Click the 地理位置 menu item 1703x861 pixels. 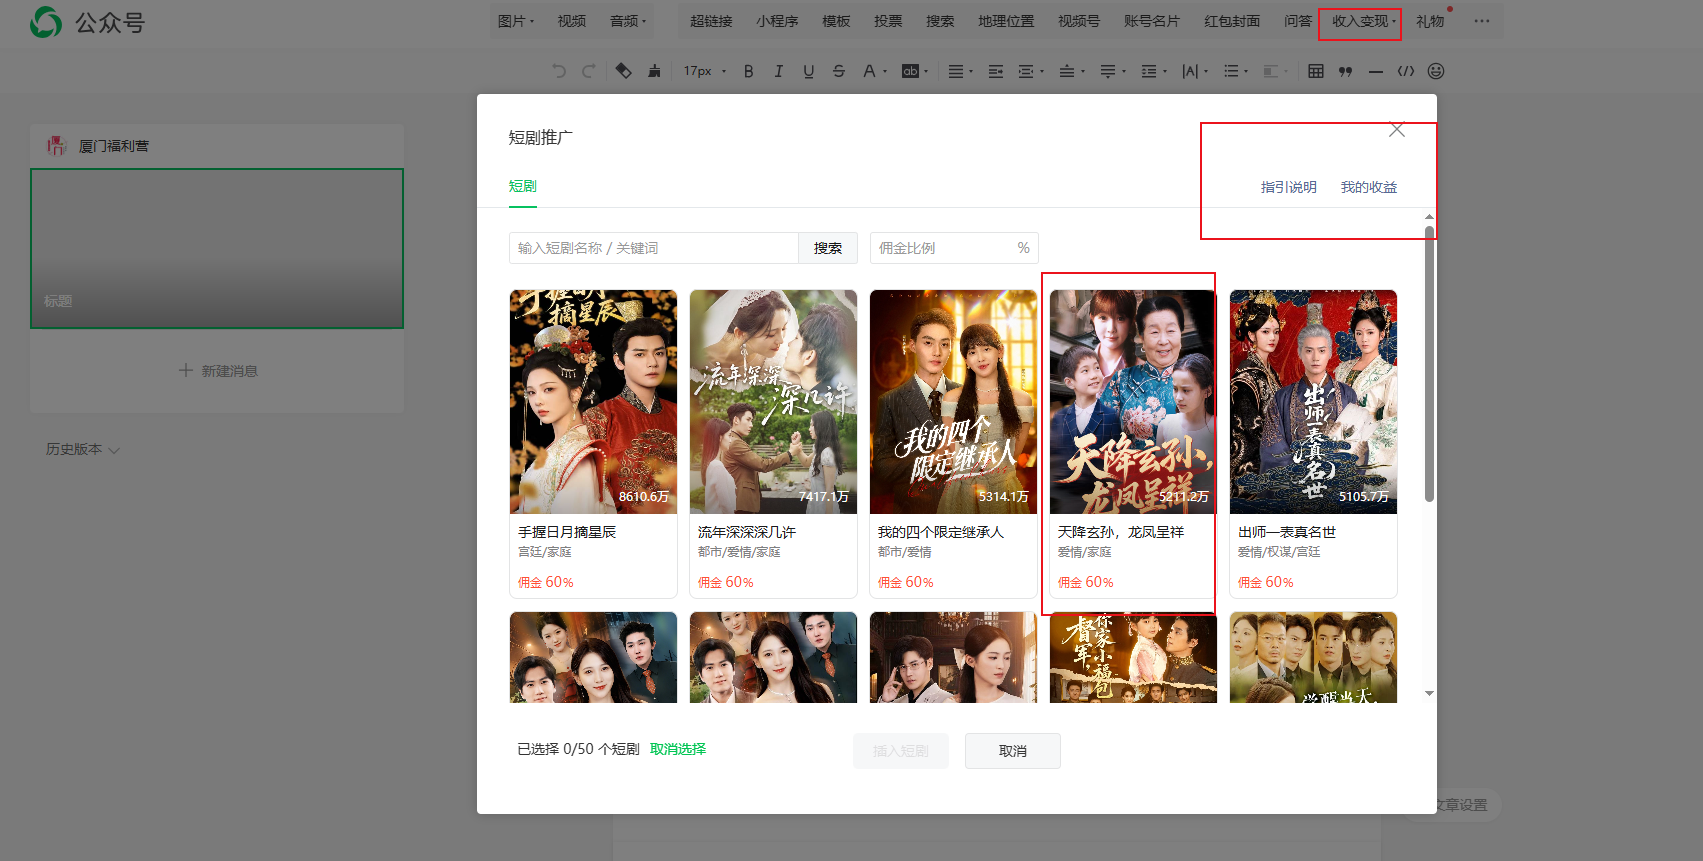tap(1006, 21)
